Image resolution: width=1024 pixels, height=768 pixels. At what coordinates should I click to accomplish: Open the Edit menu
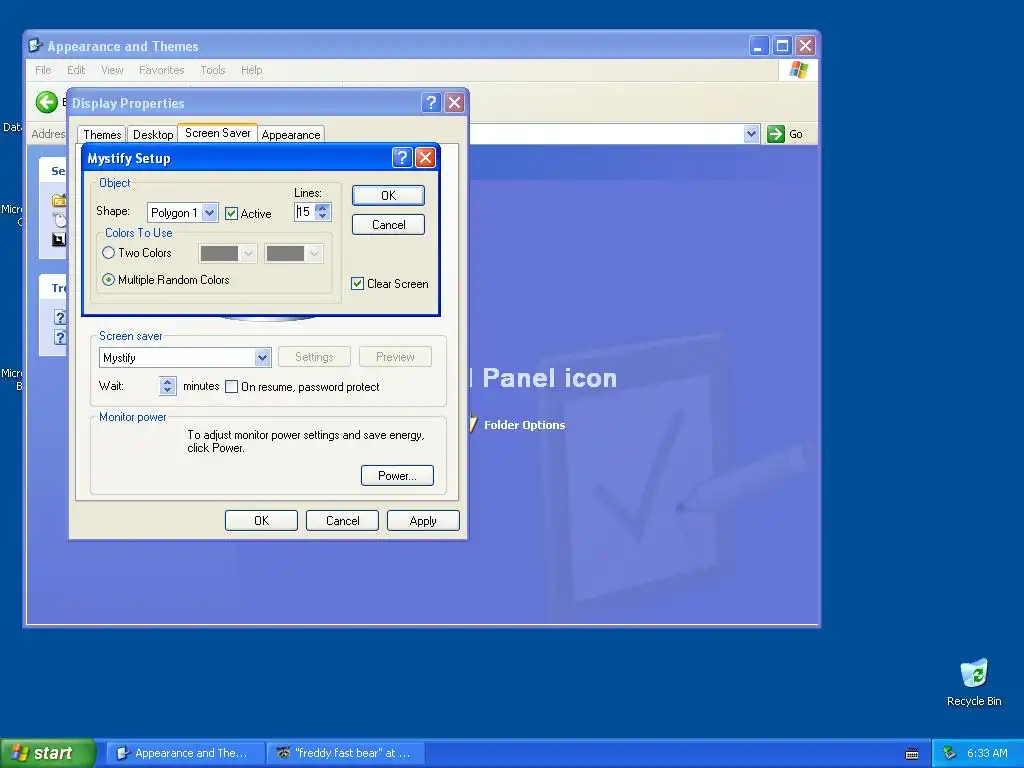[x=76, y=70]
